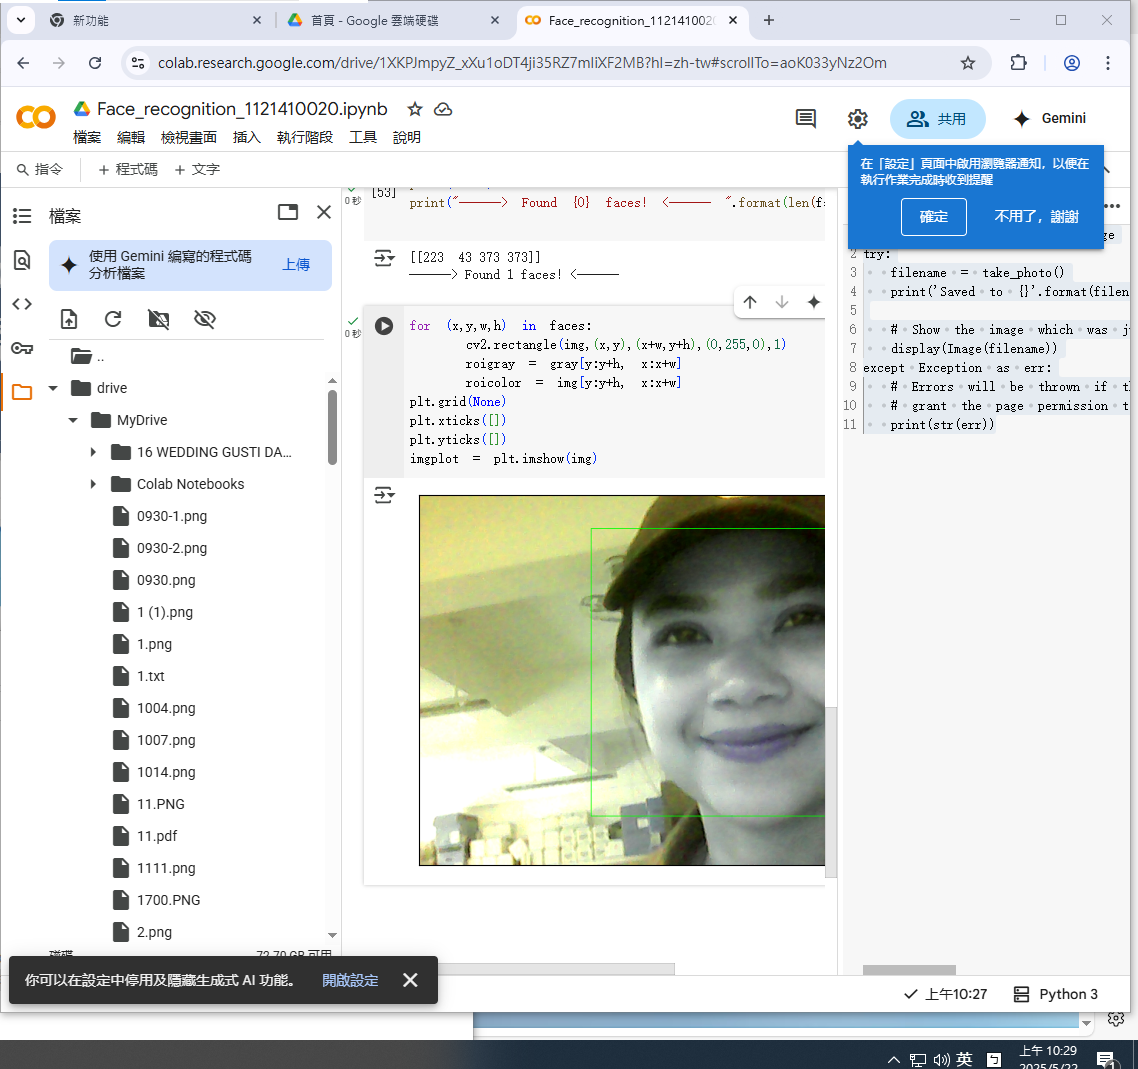The width and height of the screenshot is (1138, 1069).
Task: Open the table of contents panel
Action: [x=22, y=216]
